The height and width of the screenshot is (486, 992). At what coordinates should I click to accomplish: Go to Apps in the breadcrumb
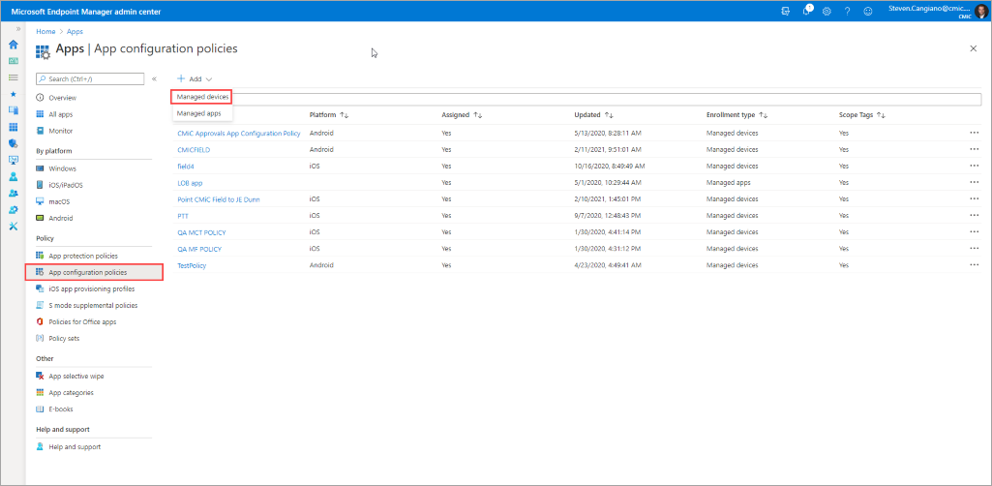click(x=75, y=31)
